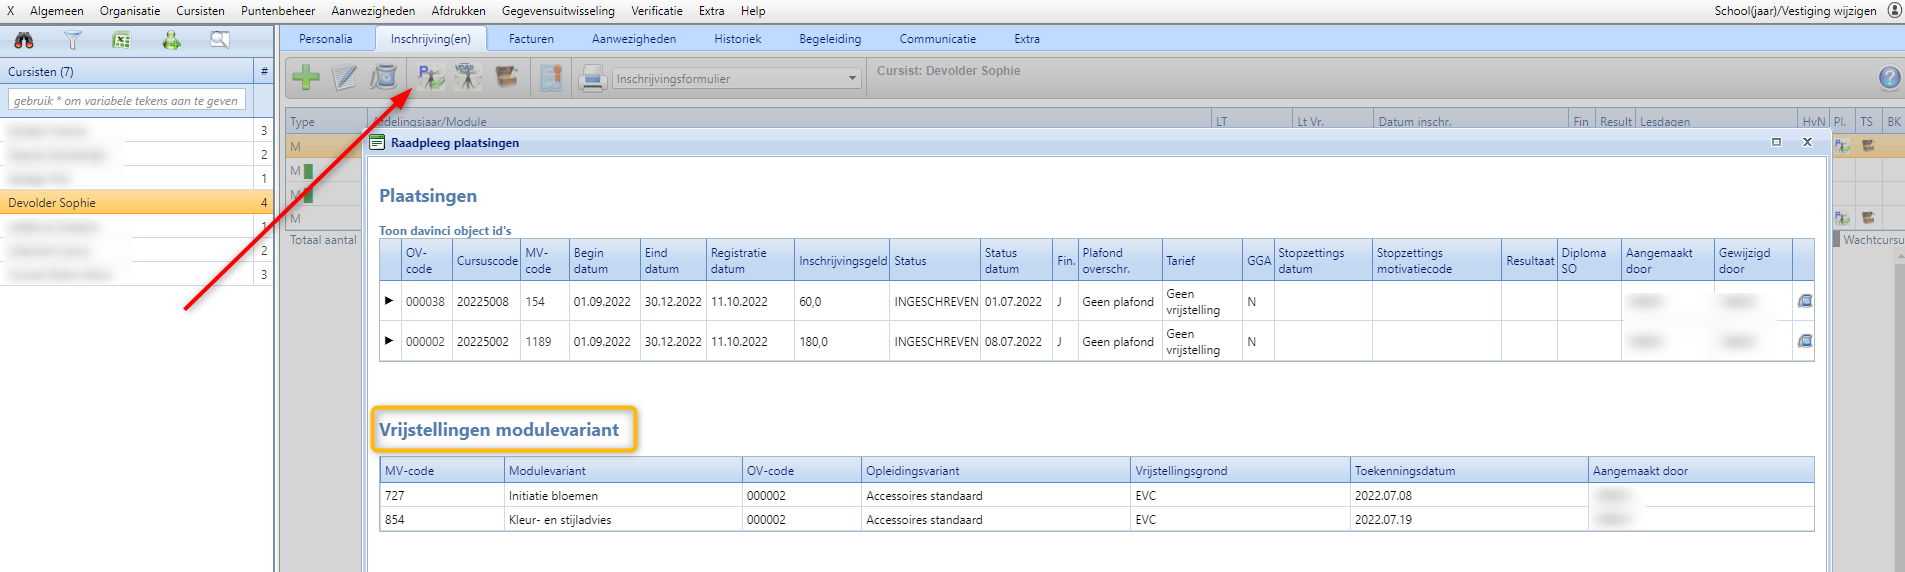
Task: Open the Gegevensuitwisseling menu
Action: (558, 11)
